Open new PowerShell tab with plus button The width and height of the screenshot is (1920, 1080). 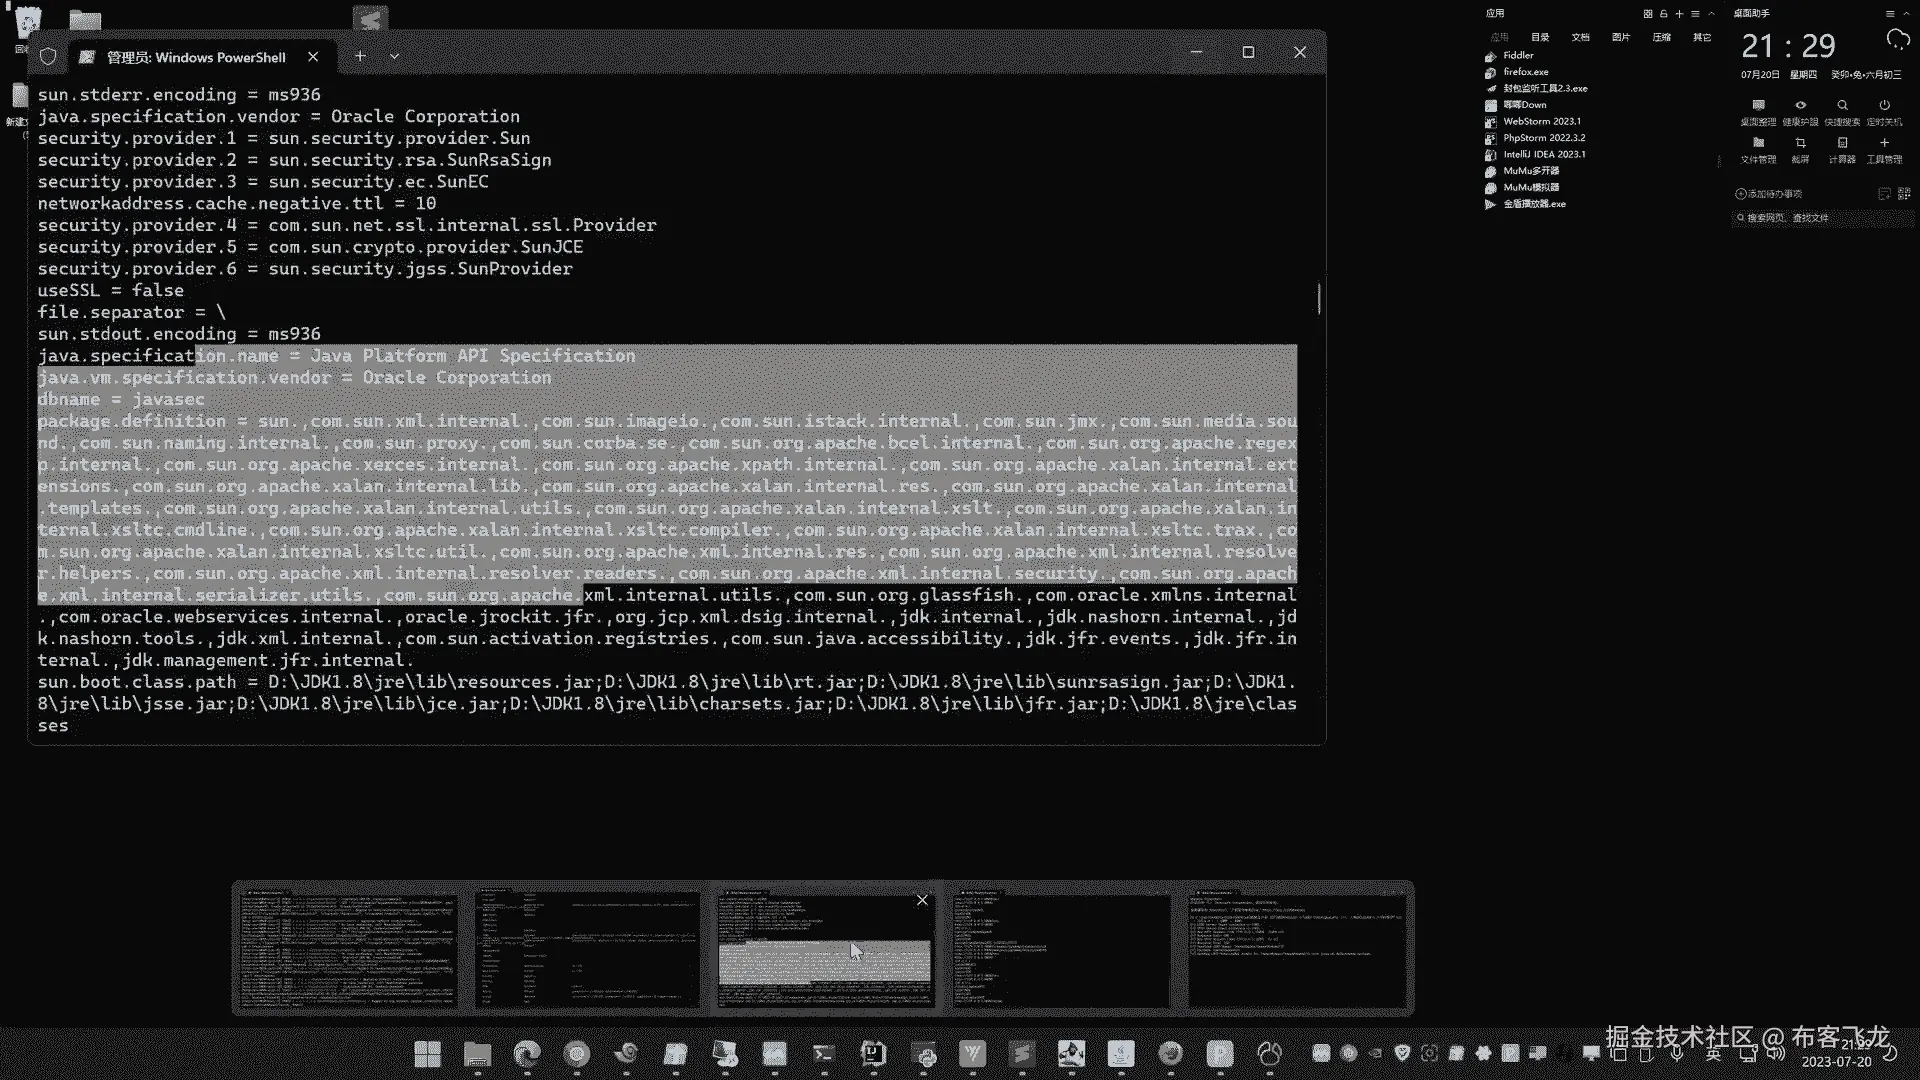point(360,57)
